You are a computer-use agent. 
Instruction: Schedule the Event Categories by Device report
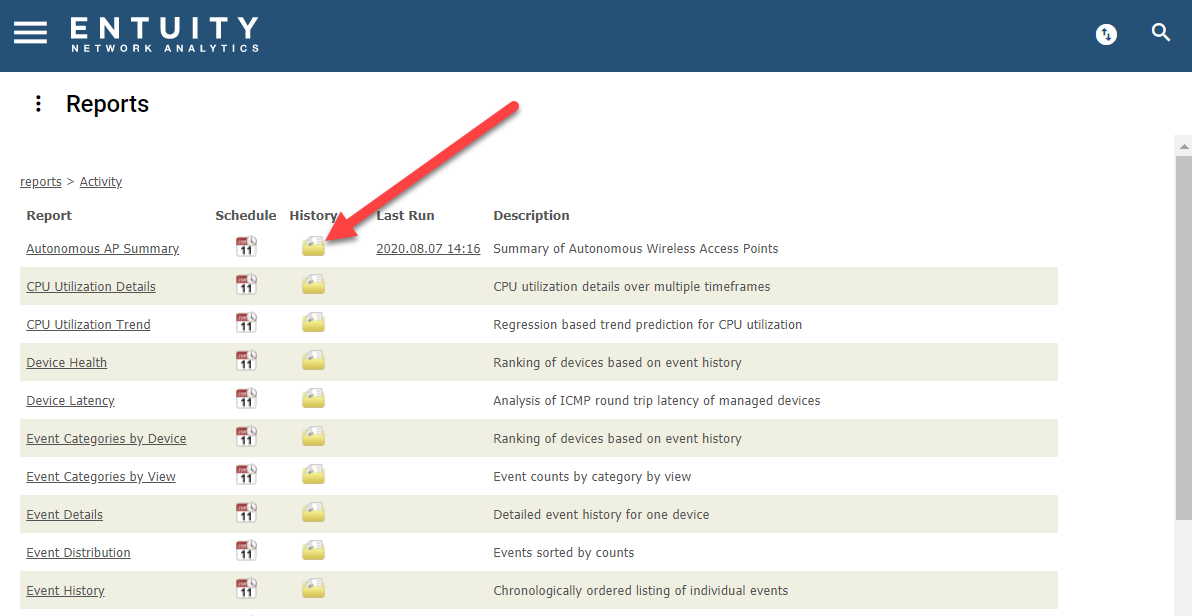point(246,437)
